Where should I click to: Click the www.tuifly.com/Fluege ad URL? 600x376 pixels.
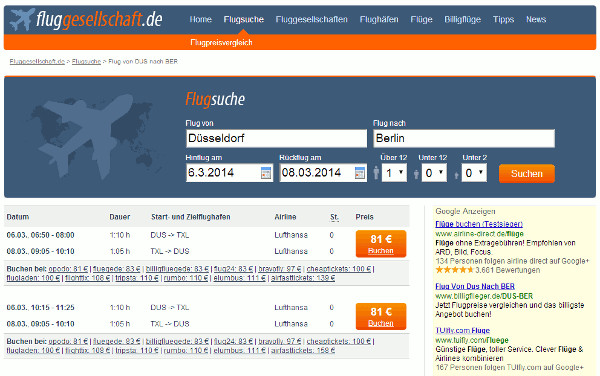tap(472, 340)
